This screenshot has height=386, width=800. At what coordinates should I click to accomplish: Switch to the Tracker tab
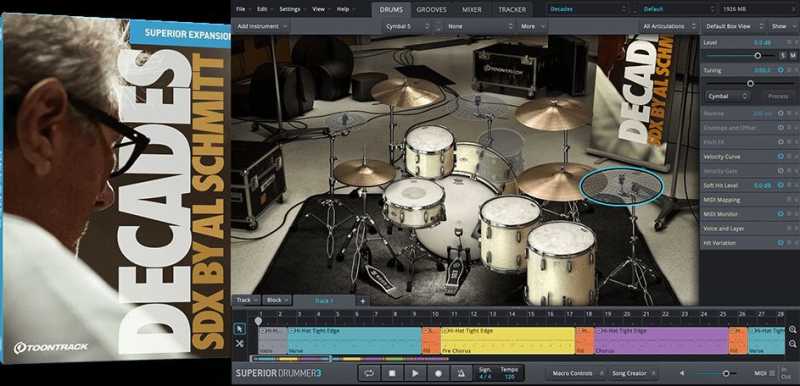[x=512, y=9]
